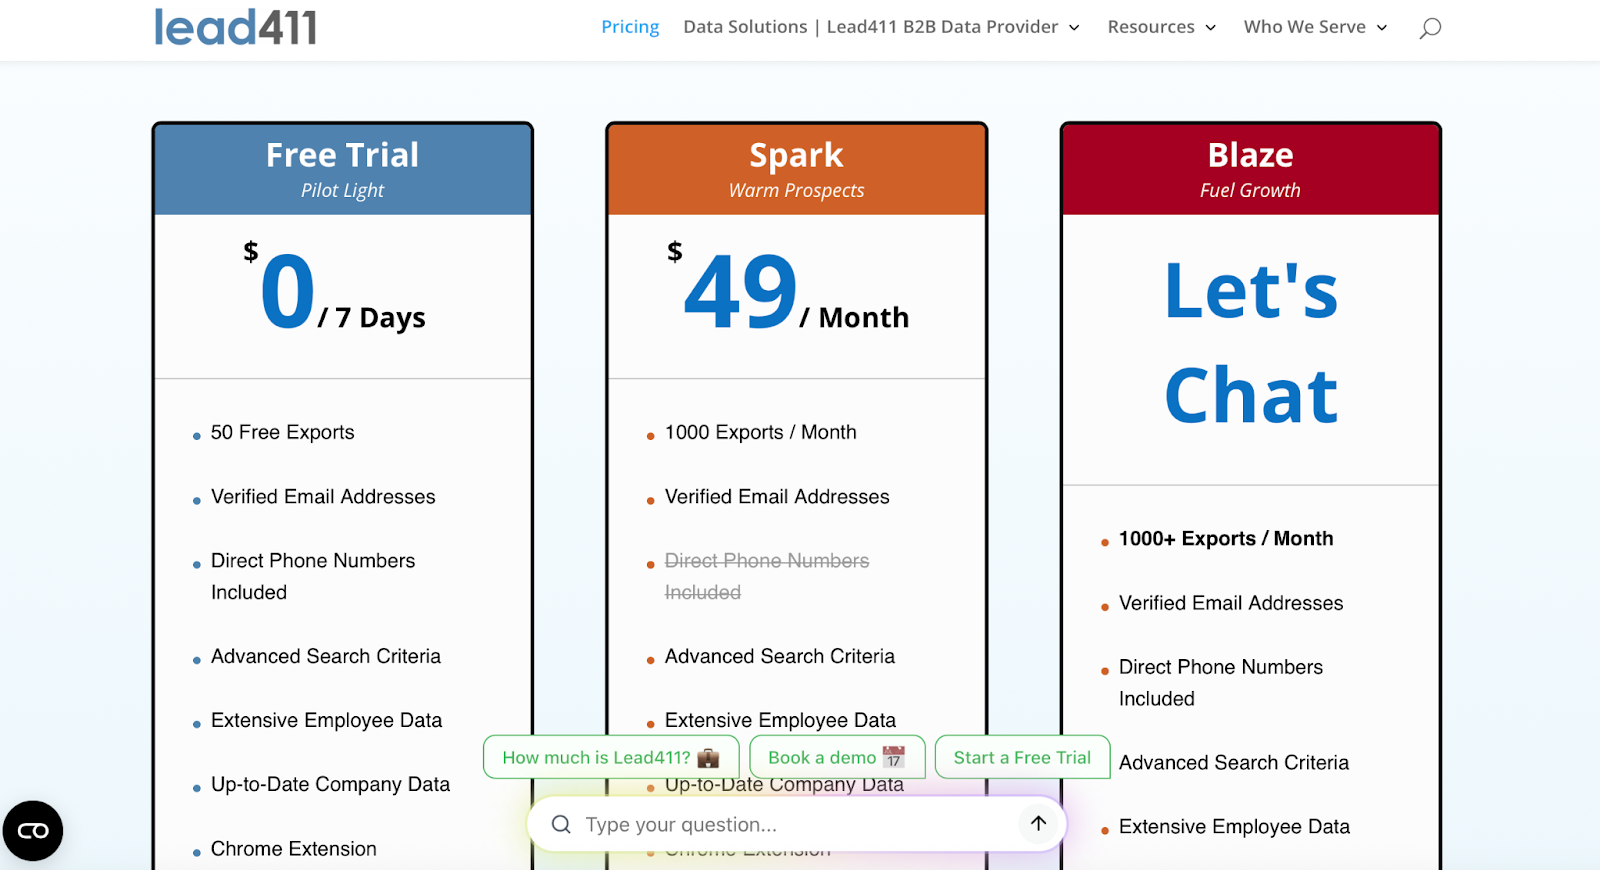The width and height of the screenshot is (1600, 870).
Task: Click Free Trial "Advanced Search Criteria"
Action: point(326,656)
